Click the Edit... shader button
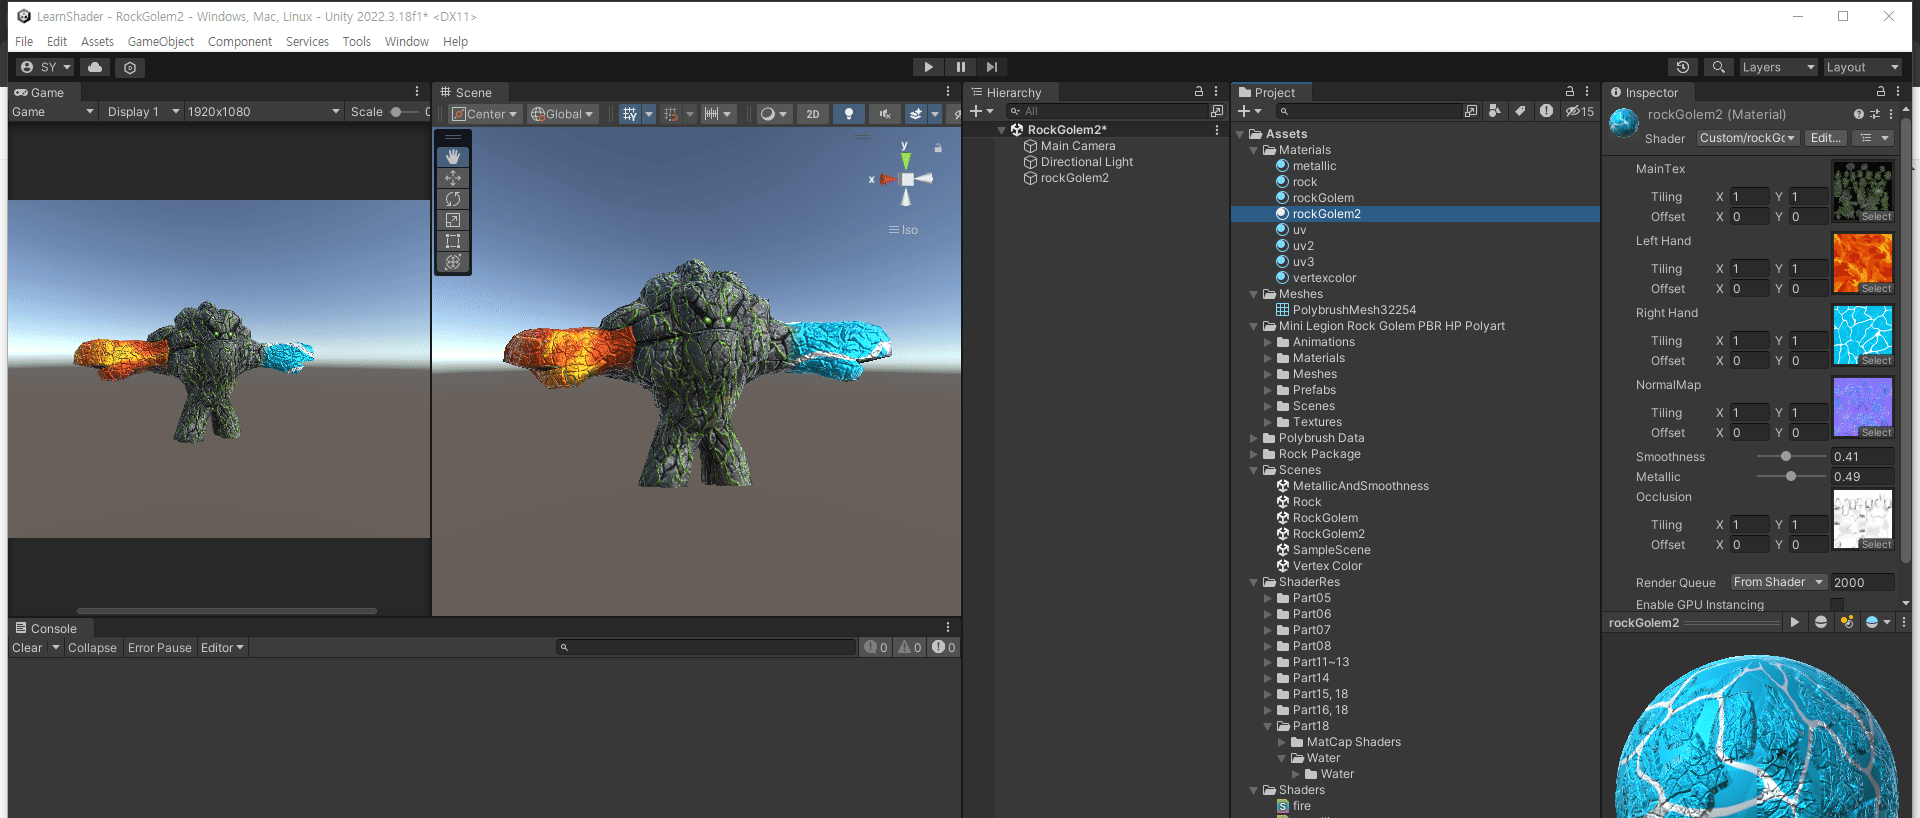This screenshot has height=818, width=1920. point(1826,138)
